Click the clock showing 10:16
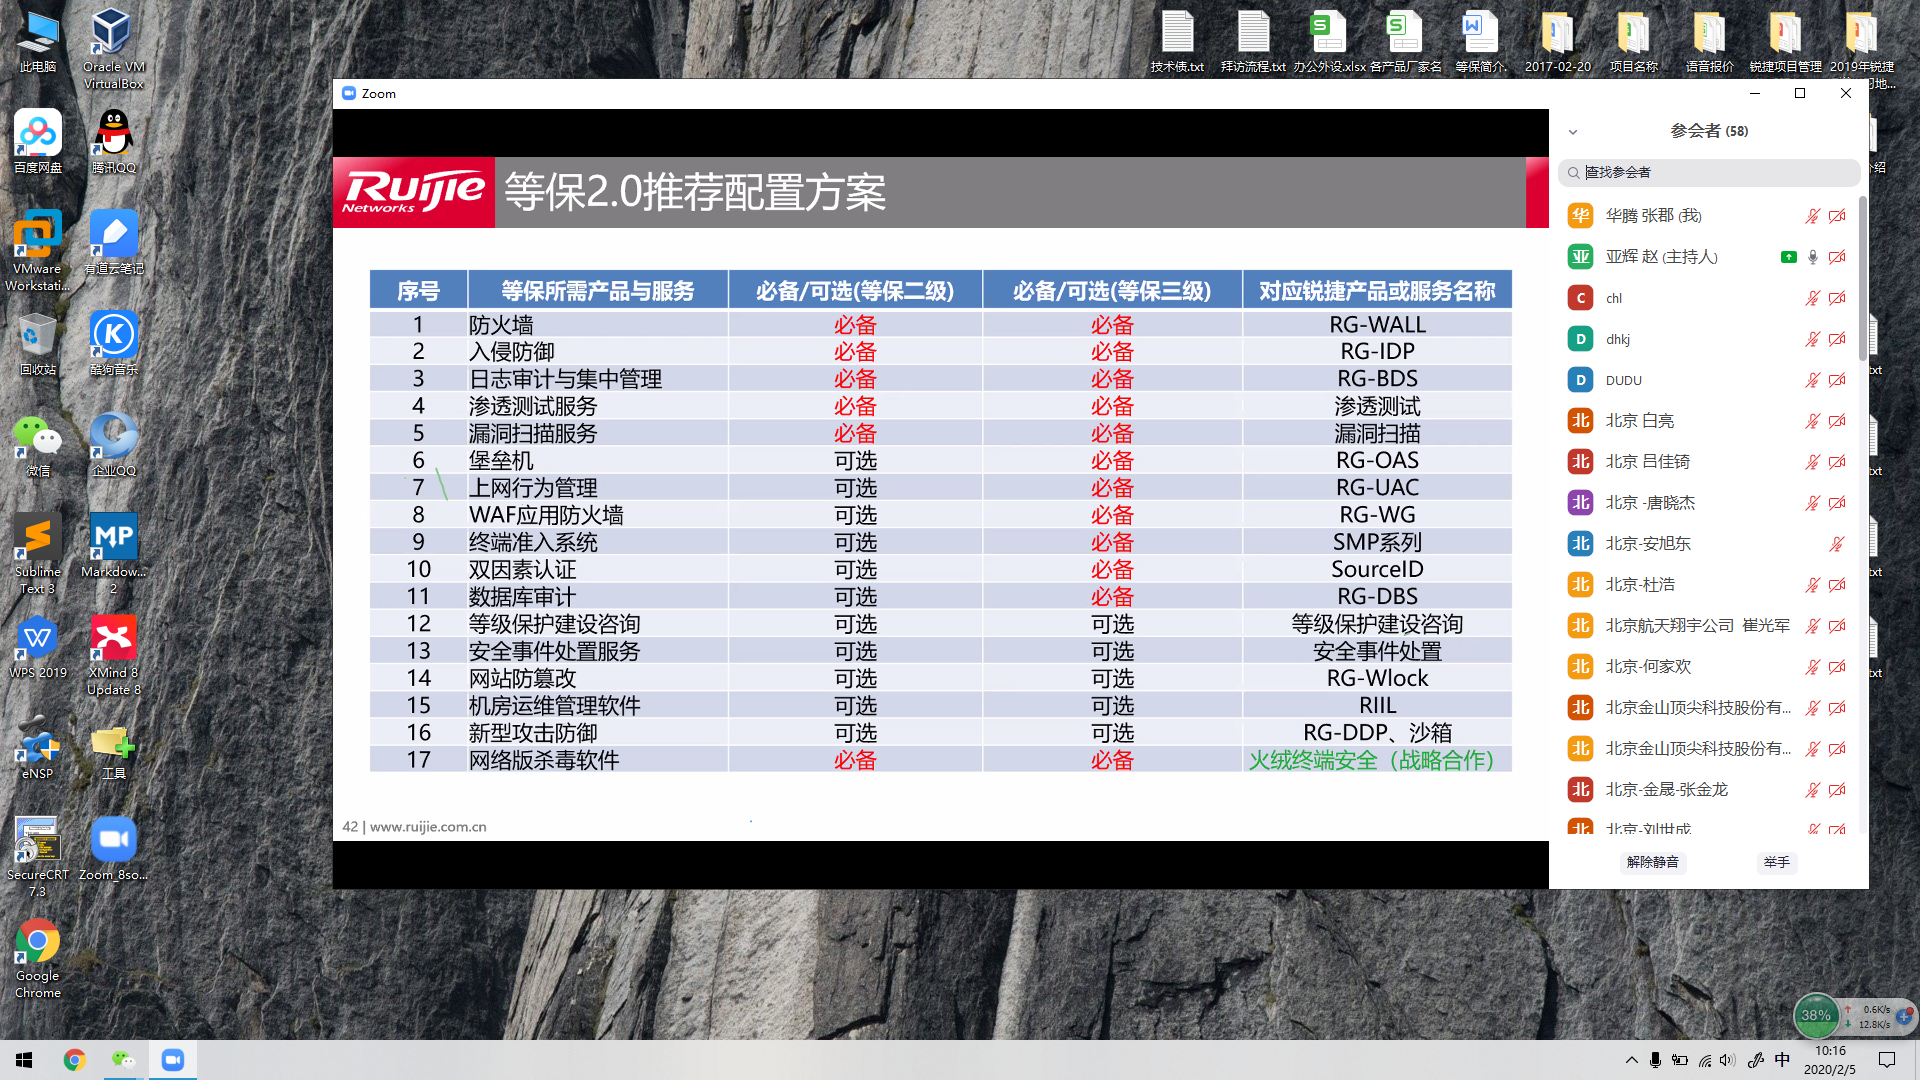The image size is (1920, 1080). click(1830, 1051)
